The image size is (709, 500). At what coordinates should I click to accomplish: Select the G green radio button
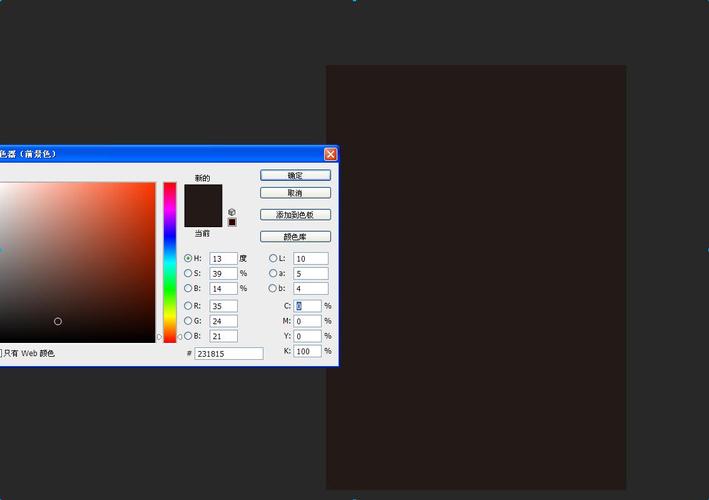pyautogui.click(x=188, y=321)
